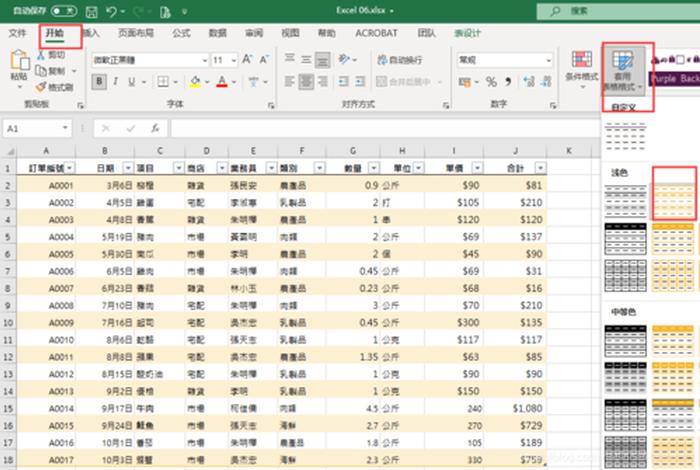Screen dimensions: 700x470
Task: Open filter dropdown on 類別 column
Action: [x=319, y=168]
